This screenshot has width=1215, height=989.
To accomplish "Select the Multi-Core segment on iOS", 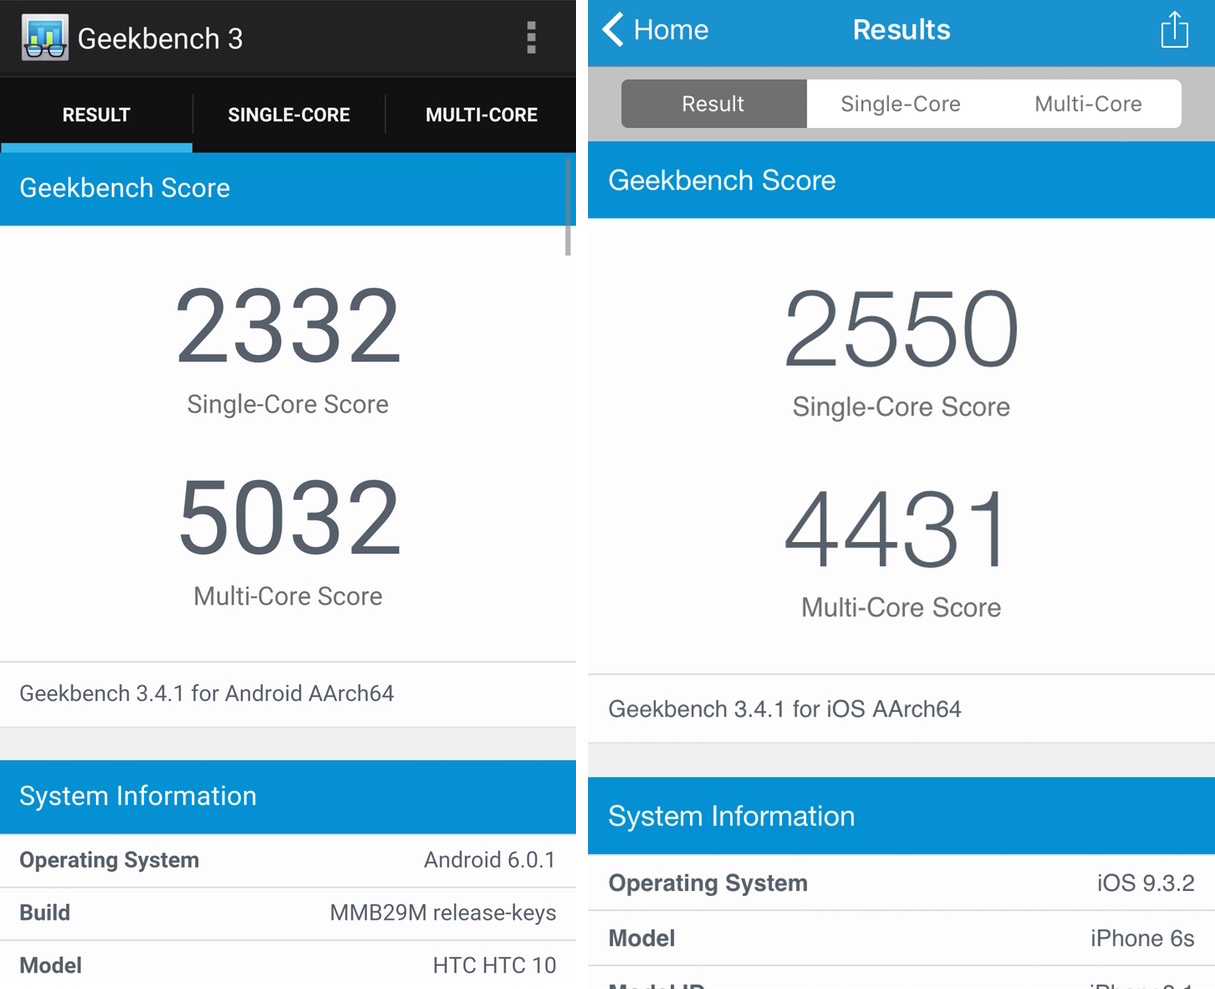I will (1088, 104).
